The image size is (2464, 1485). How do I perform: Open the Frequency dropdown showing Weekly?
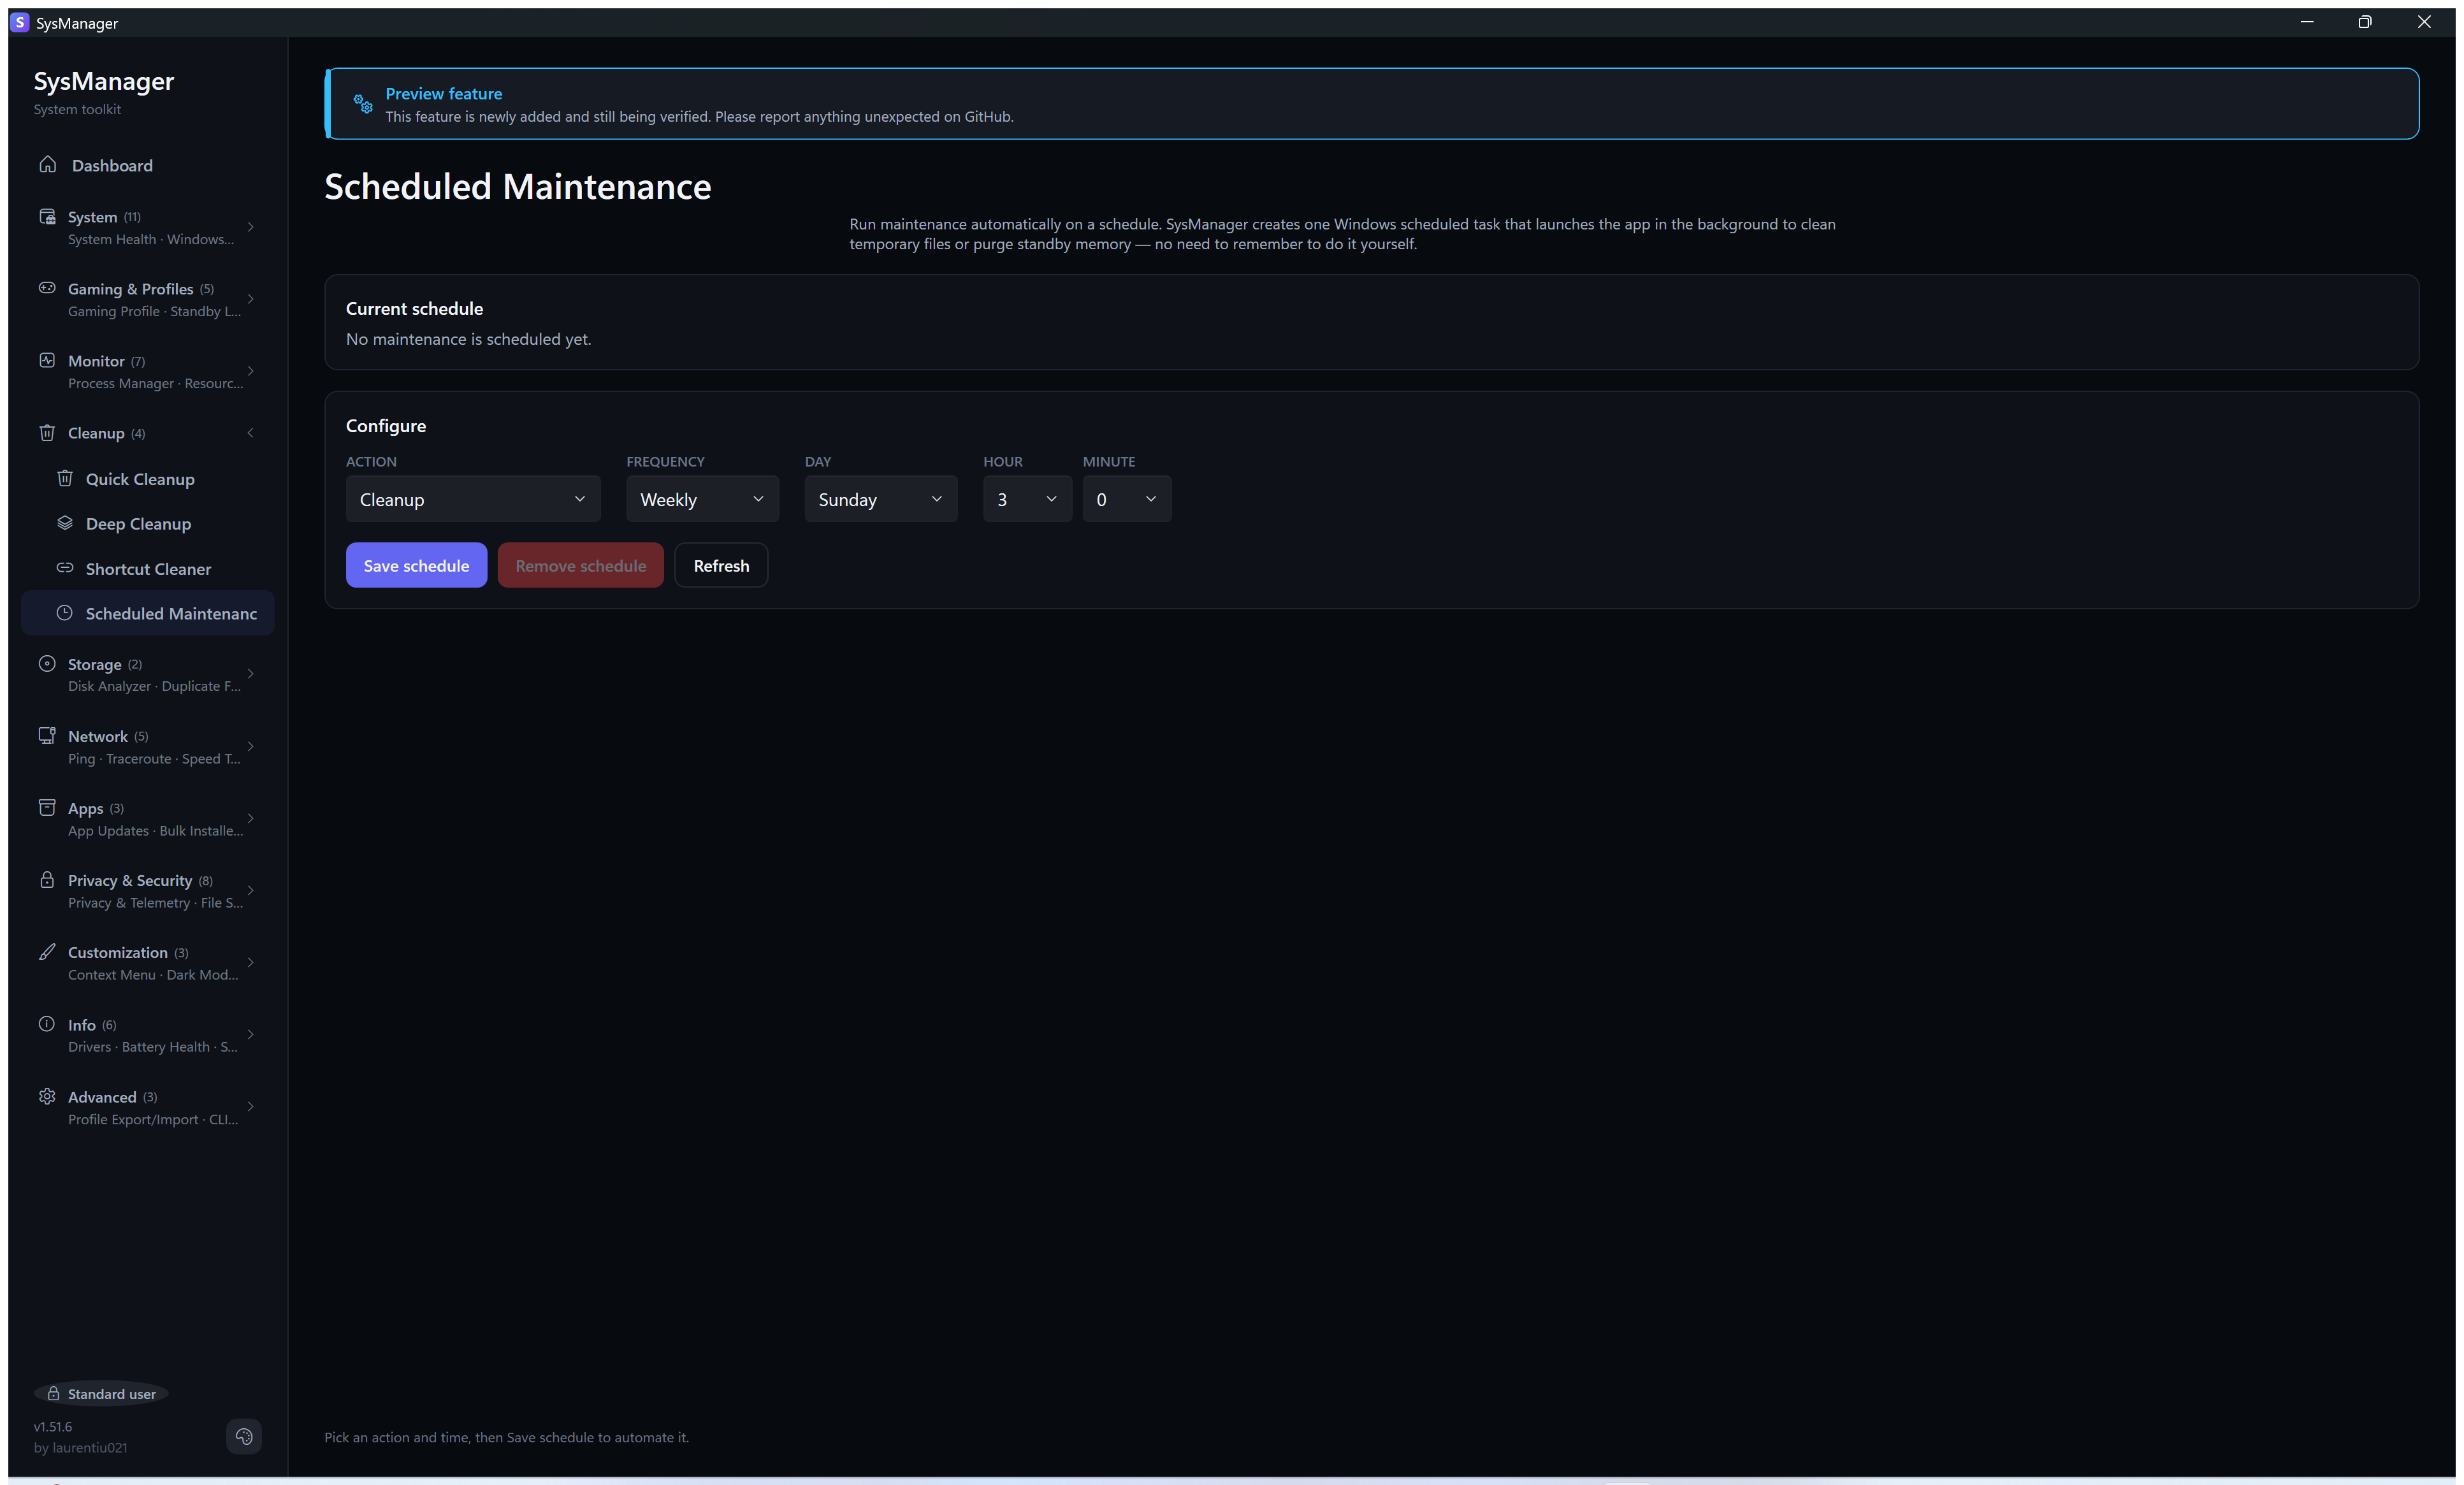(x=703, y=499)
